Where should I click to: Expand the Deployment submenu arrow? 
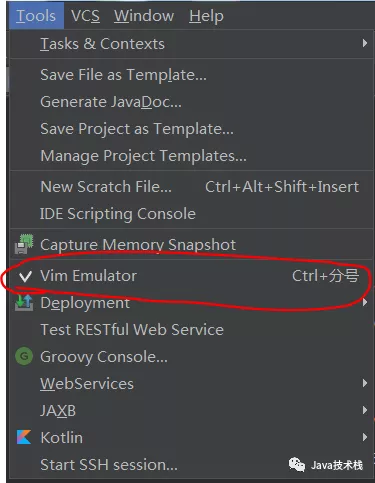pyautogui.click(x=365, y=302)
